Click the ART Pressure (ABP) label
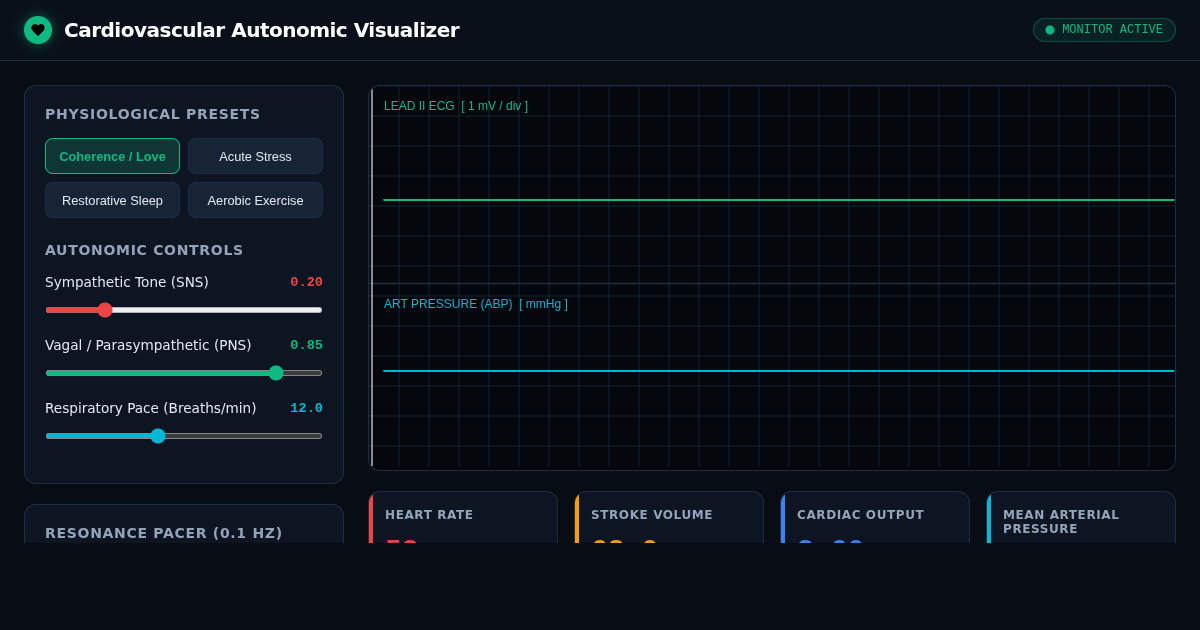1200x630 pixels. pyautogui.click(x=476, y=304)
